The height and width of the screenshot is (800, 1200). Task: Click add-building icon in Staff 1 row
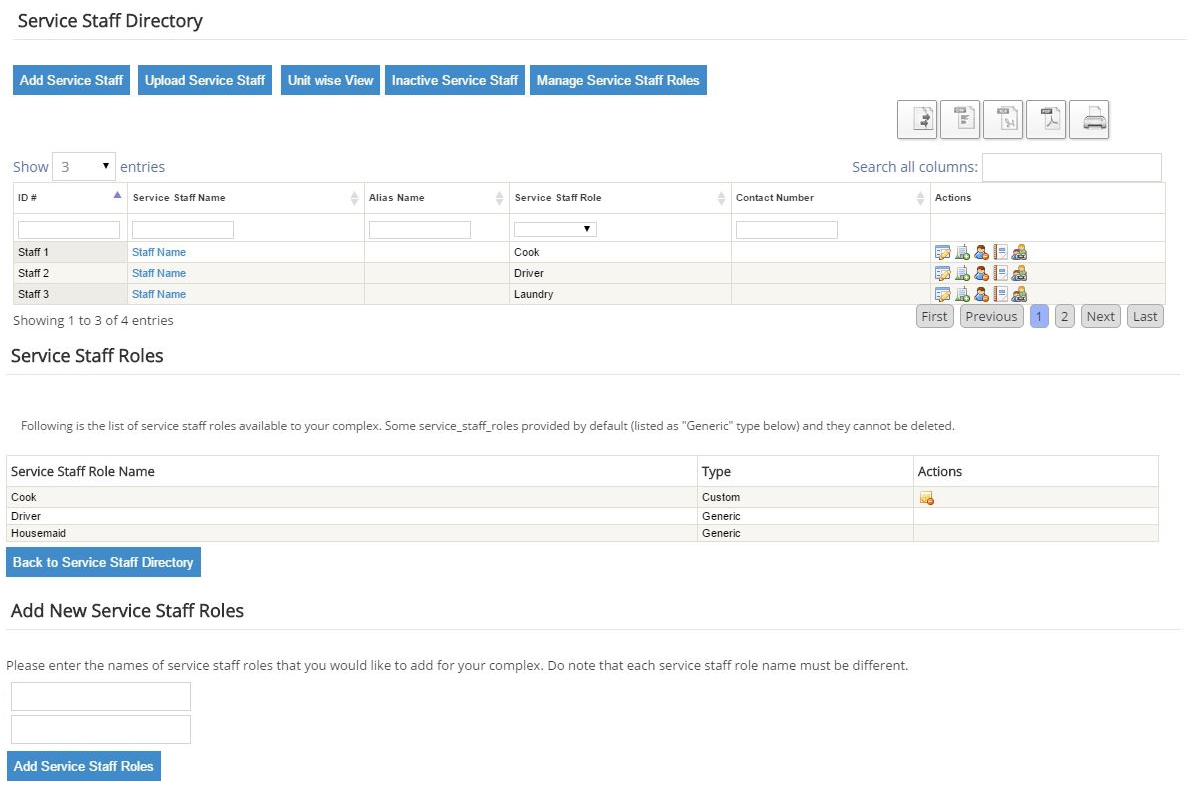coord(962,252)
